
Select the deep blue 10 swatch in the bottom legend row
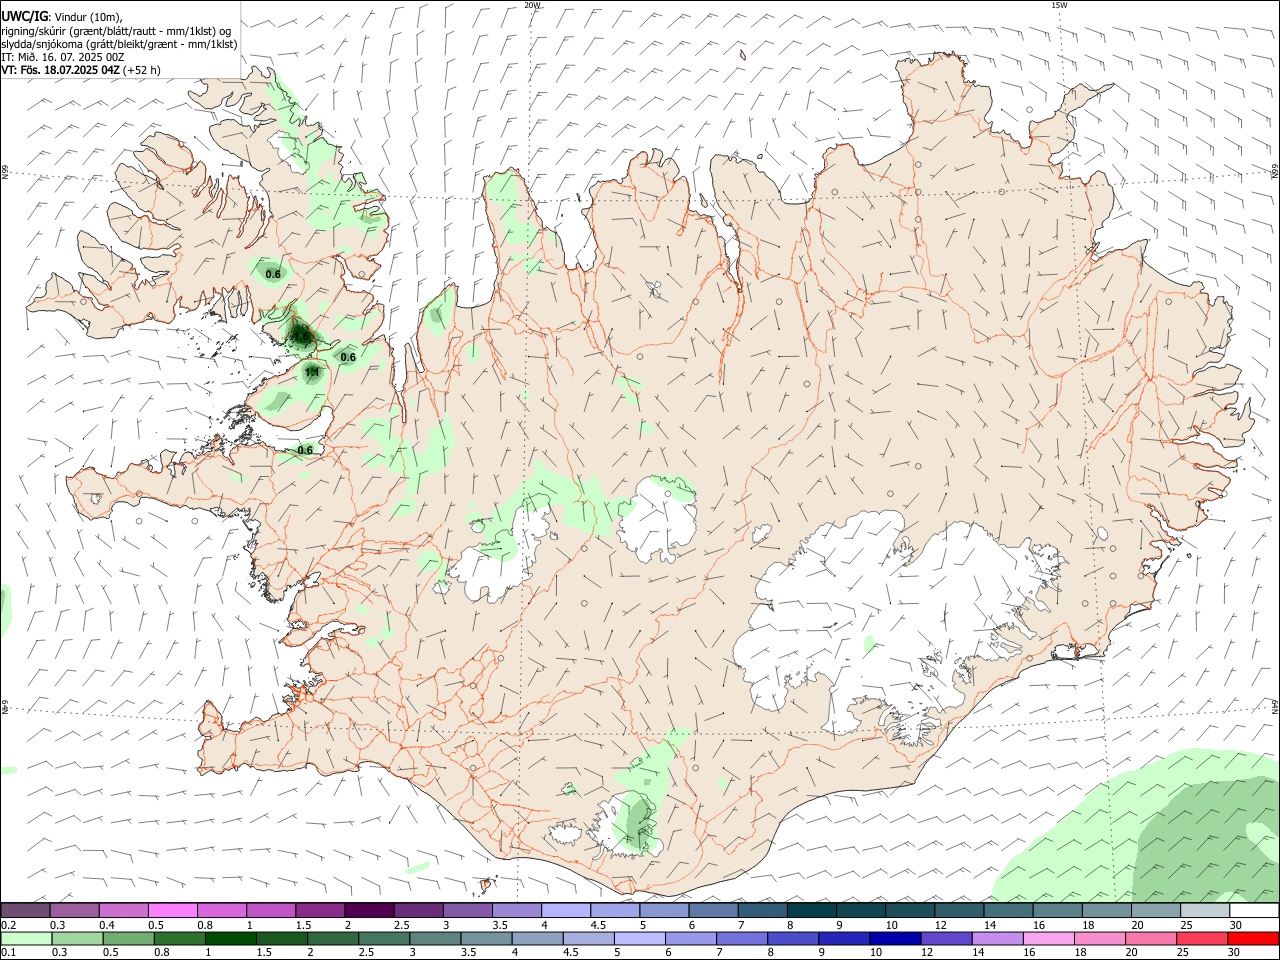pyautogui.click(x=896, y=938)
